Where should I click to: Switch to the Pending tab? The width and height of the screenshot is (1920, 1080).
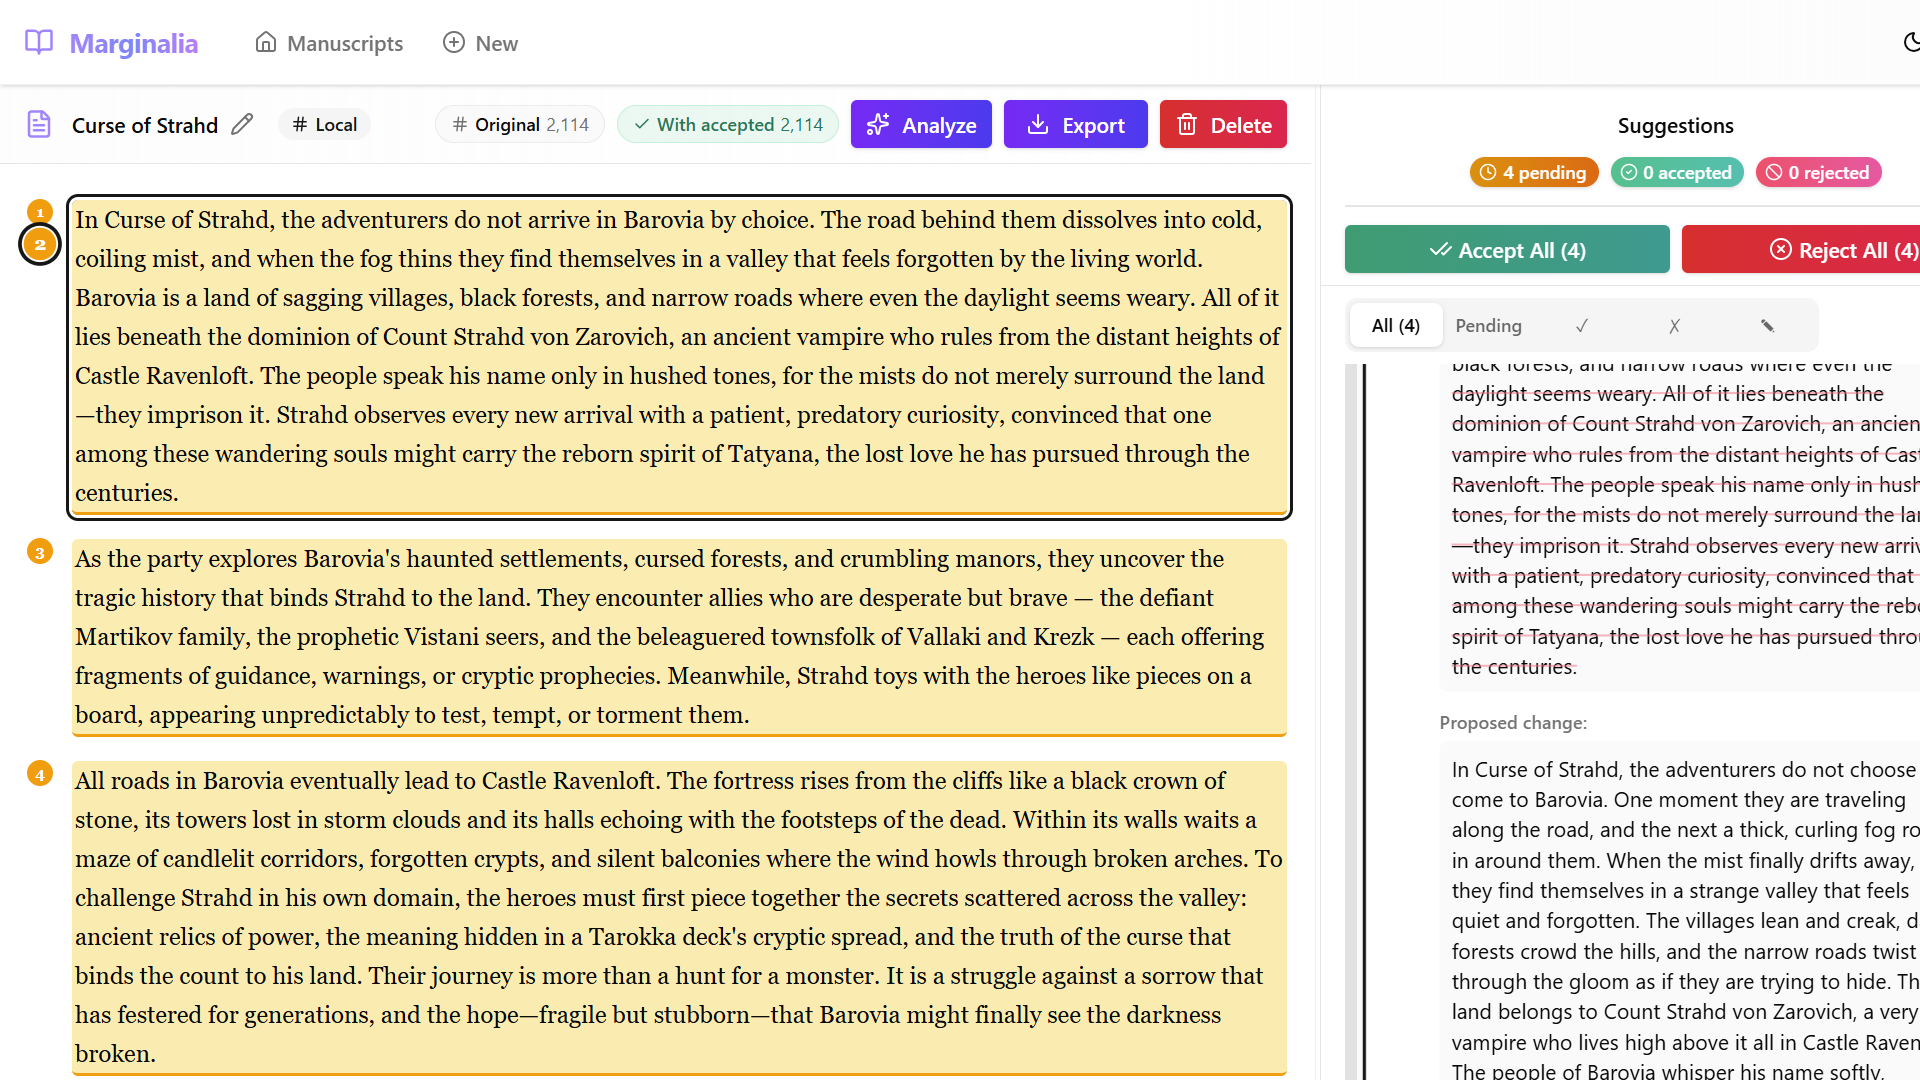[x=1488, y=325]
